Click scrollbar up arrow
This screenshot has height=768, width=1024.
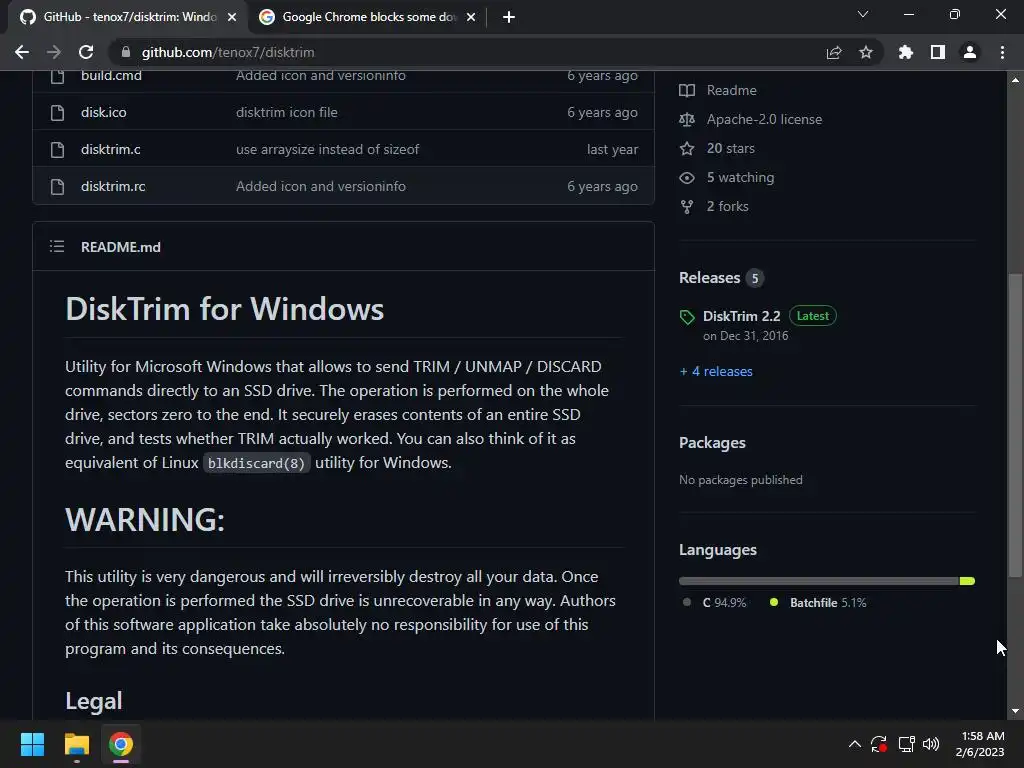tap(1015, 80)
